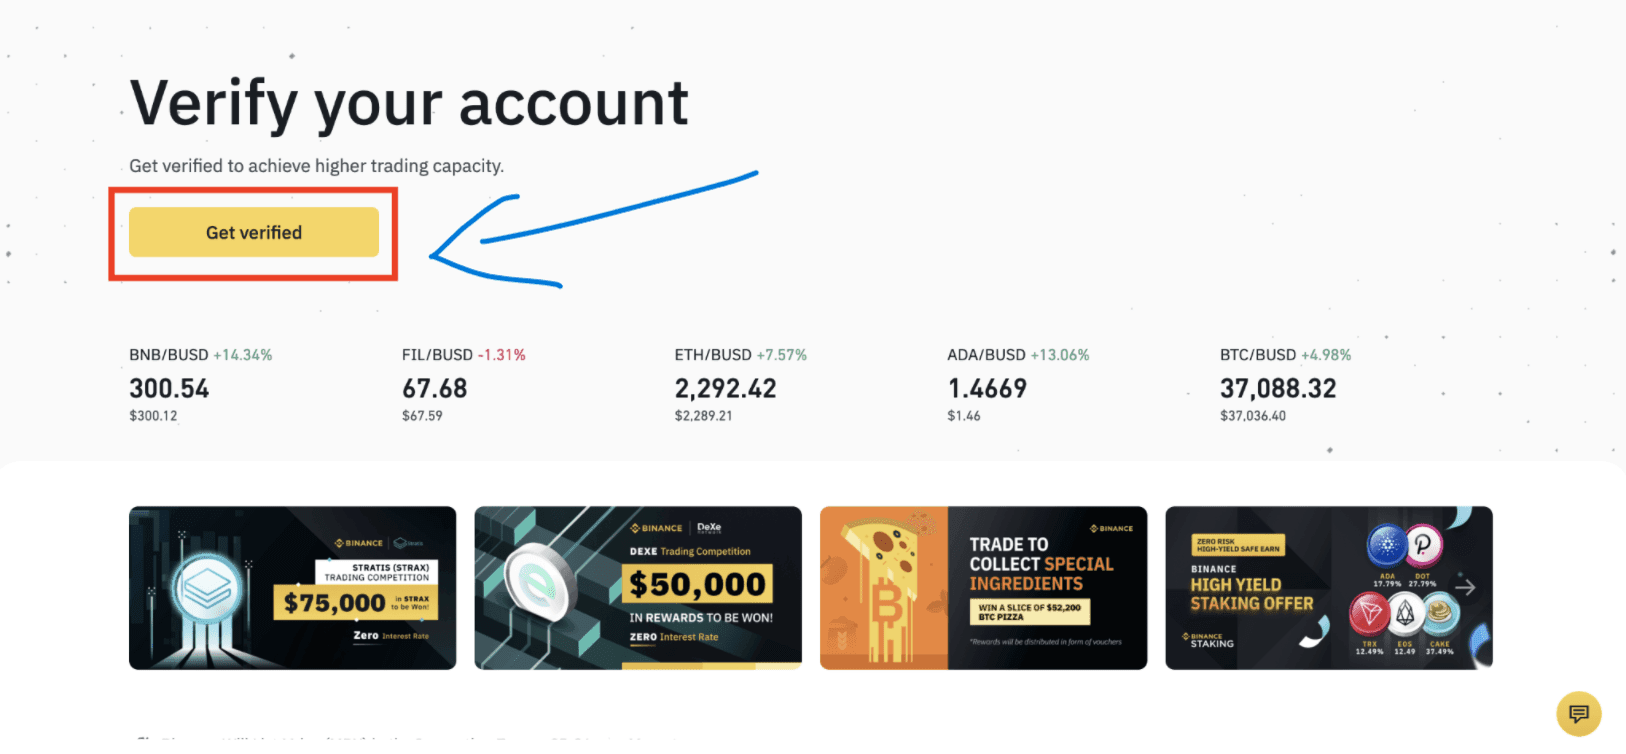Advance banners with the right arrow

click(1465, 587)
